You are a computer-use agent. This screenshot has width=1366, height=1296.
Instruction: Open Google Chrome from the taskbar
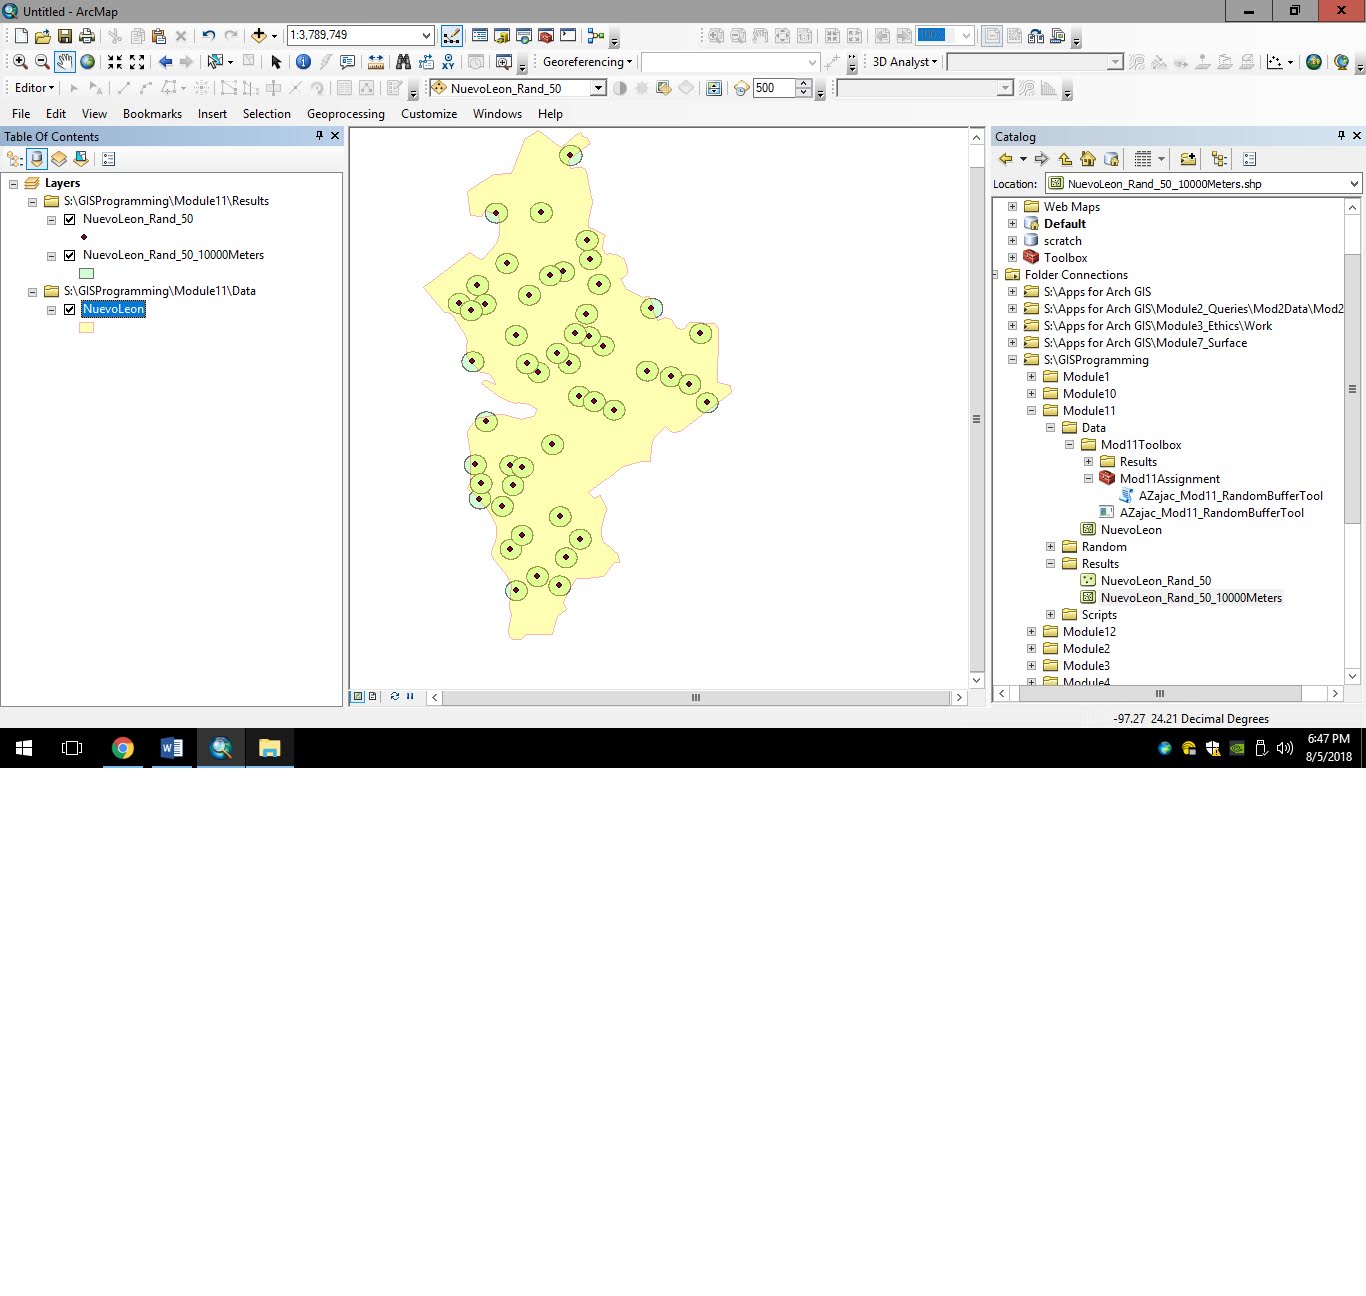coord(123,747)
